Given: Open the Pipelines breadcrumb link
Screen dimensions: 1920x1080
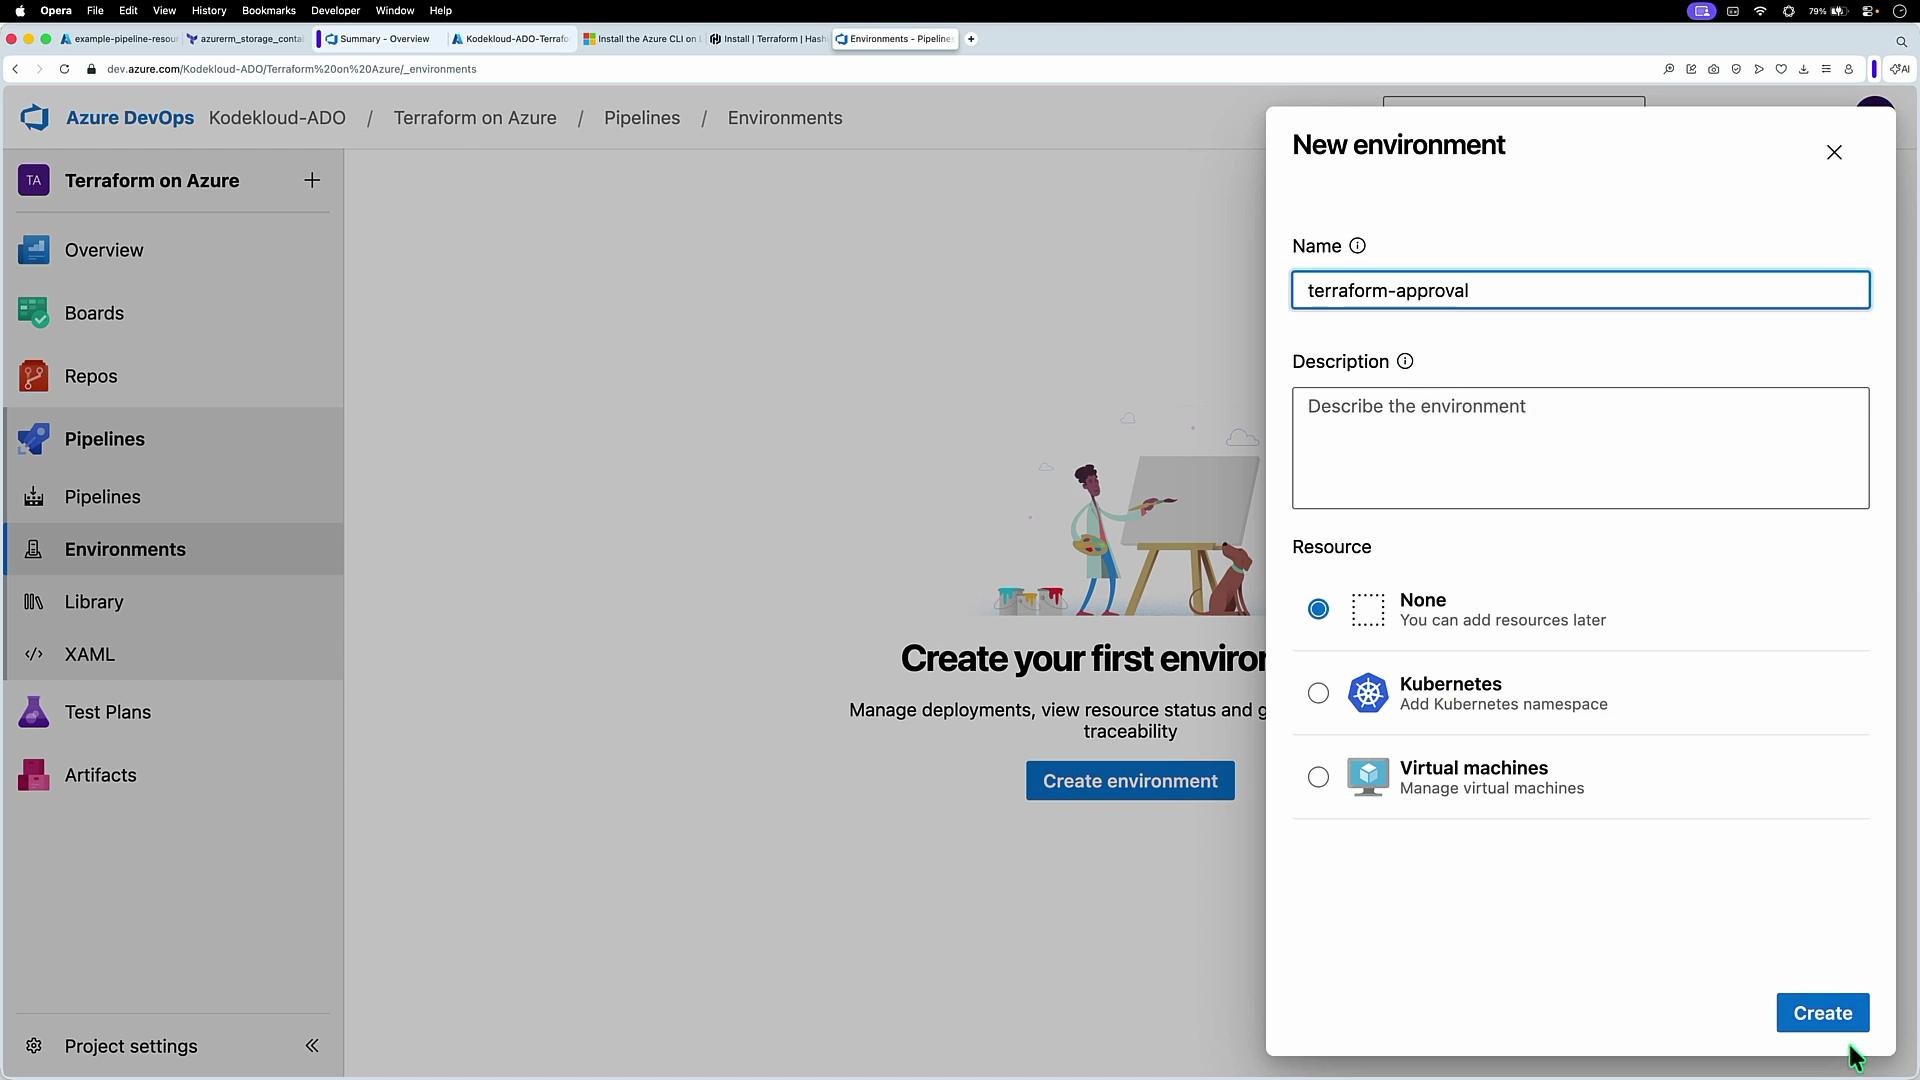Looking at the screenshot, I should [642, 118].
